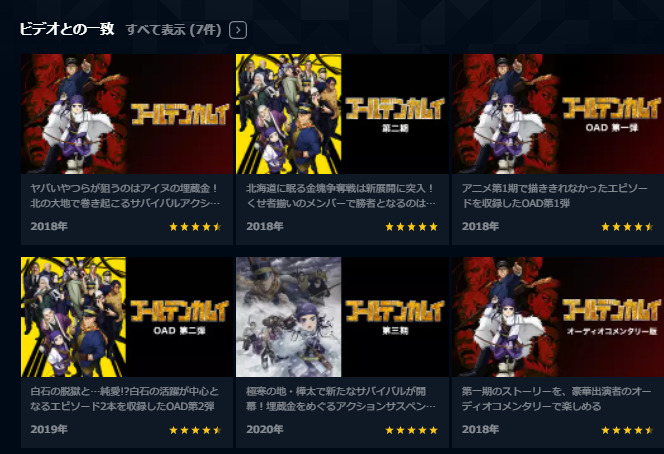This screenshot has width=664, height=454.
Task: Open the OAD 第二弾 thumbnail
Action: pos(127,317)
